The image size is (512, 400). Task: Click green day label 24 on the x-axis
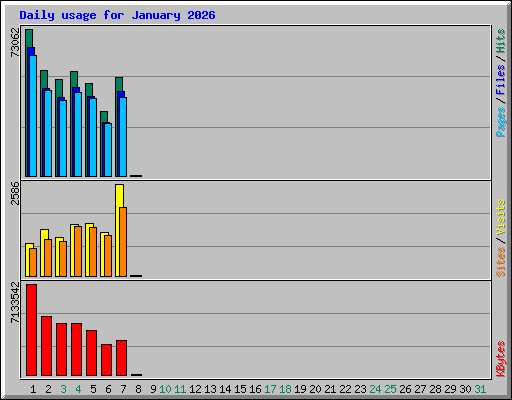click(375, 389)
